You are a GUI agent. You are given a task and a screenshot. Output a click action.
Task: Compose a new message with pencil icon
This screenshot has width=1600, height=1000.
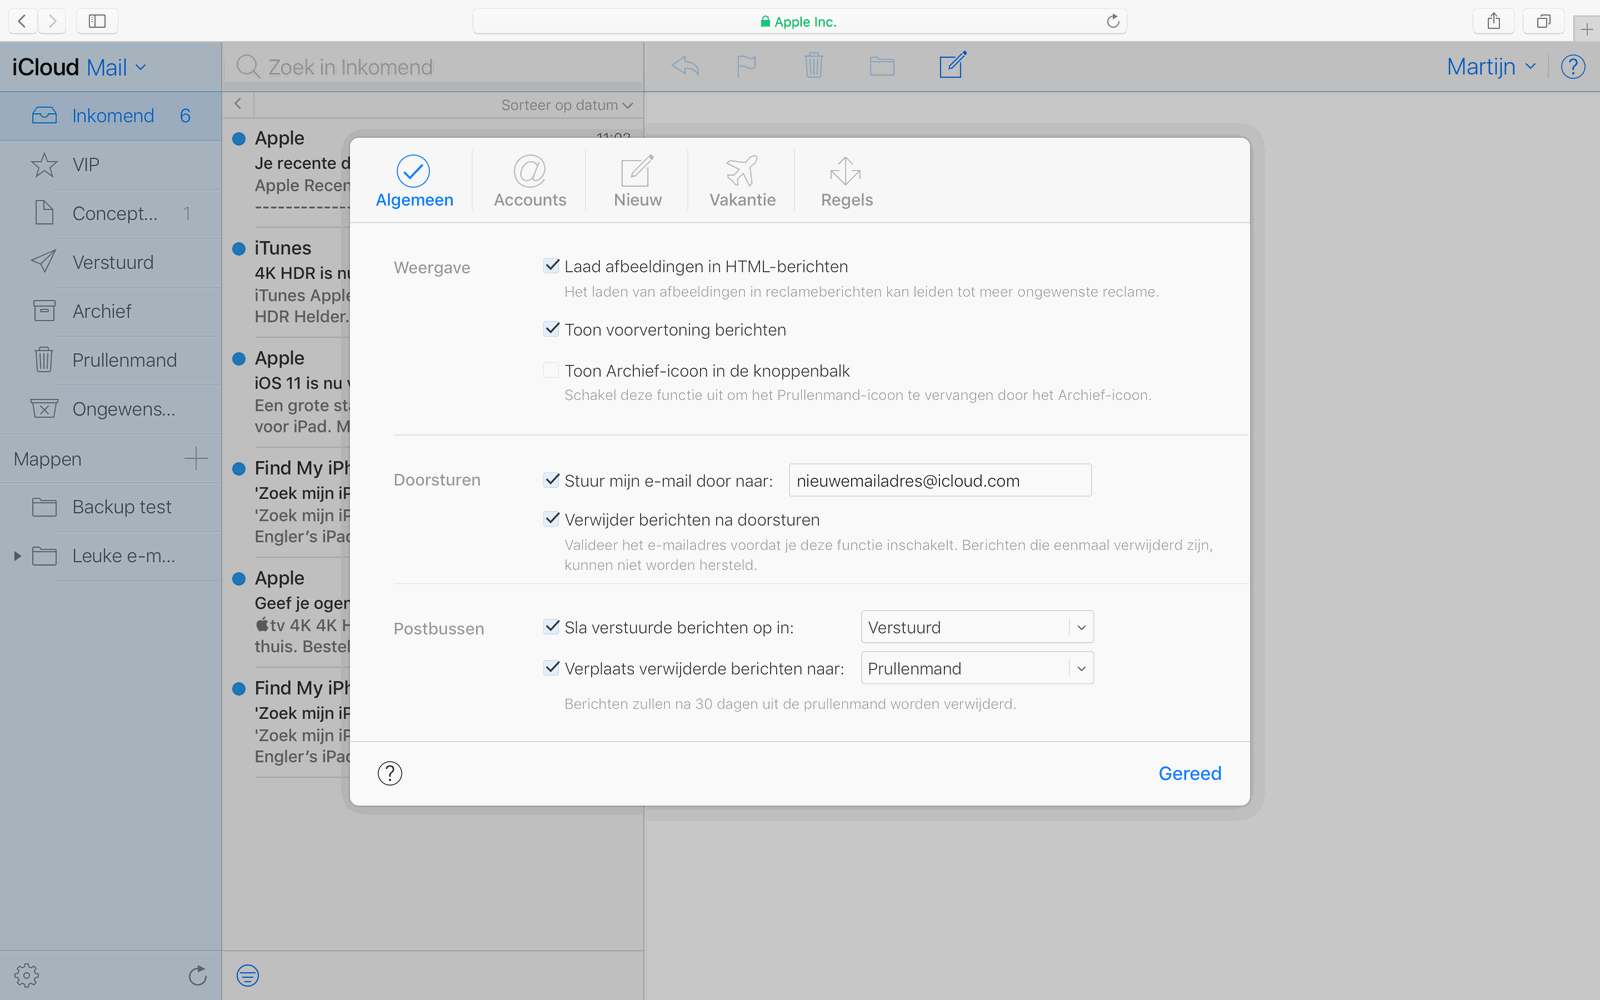(953, 65)
